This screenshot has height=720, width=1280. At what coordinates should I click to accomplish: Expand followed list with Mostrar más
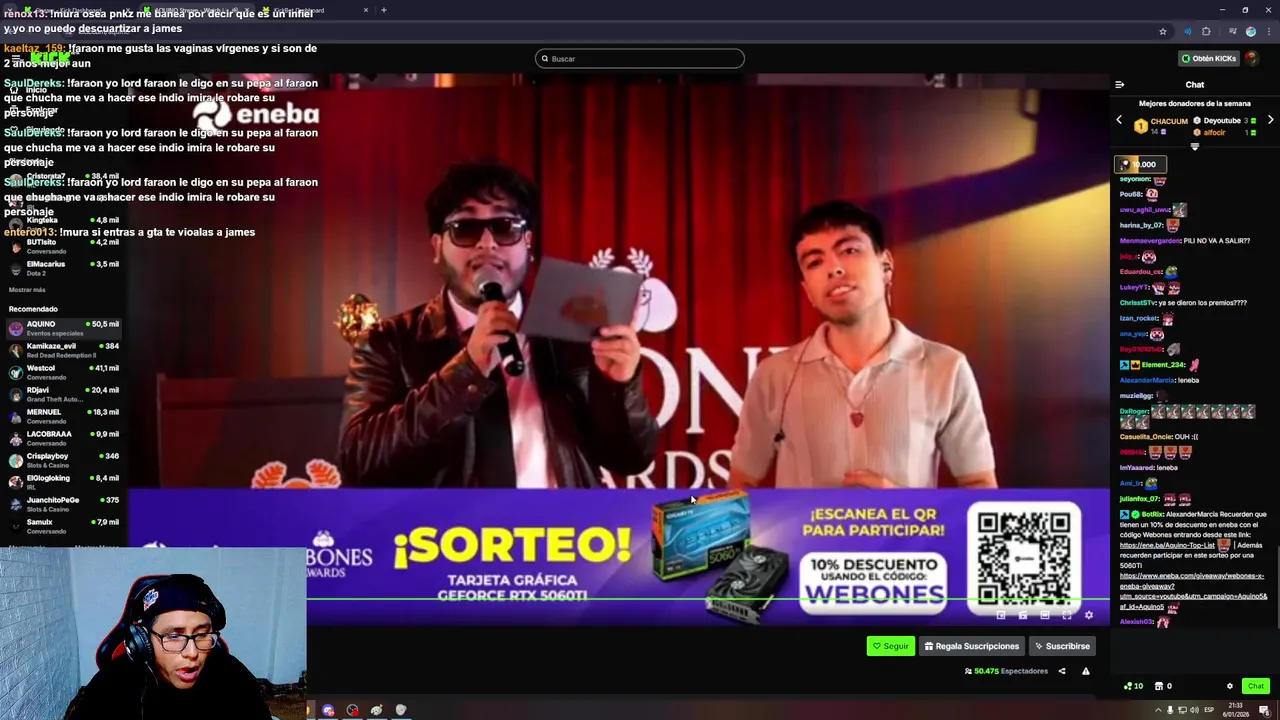tap(27, 290)
